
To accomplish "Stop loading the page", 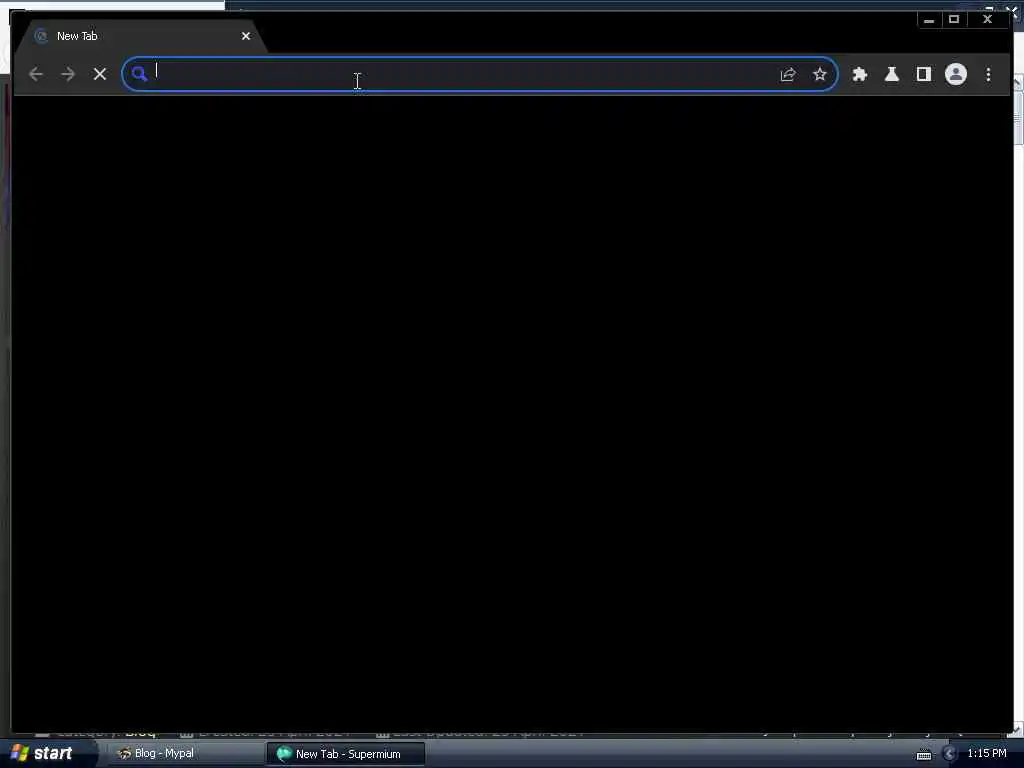I will (x=100, y=74).
